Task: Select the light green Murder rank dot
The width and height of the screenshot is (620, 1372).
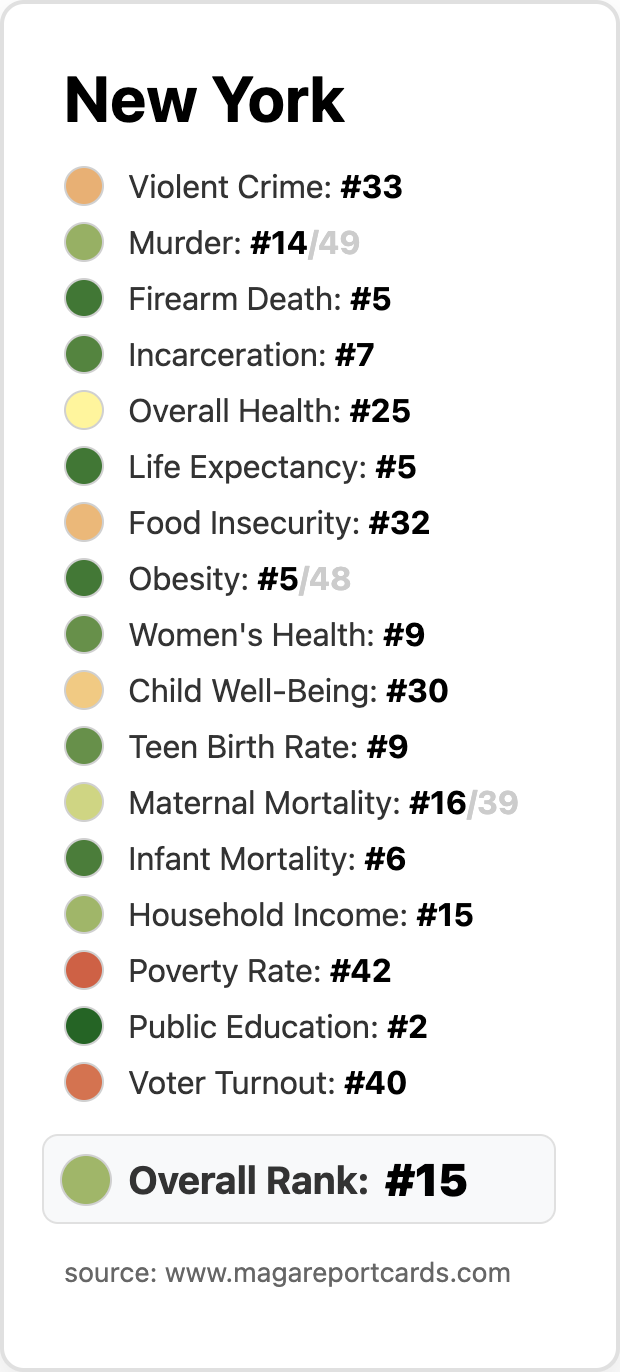Action: [84, 243]
